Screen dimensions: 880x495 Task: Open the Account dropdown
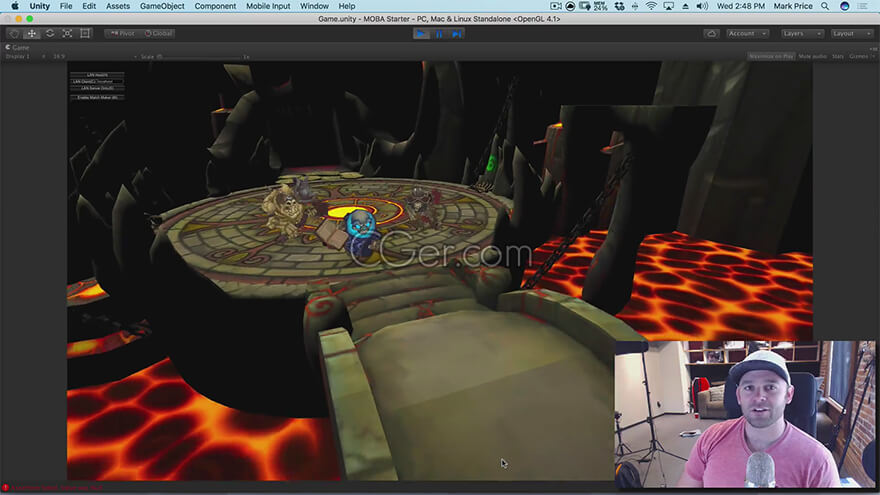coord(747,34)
